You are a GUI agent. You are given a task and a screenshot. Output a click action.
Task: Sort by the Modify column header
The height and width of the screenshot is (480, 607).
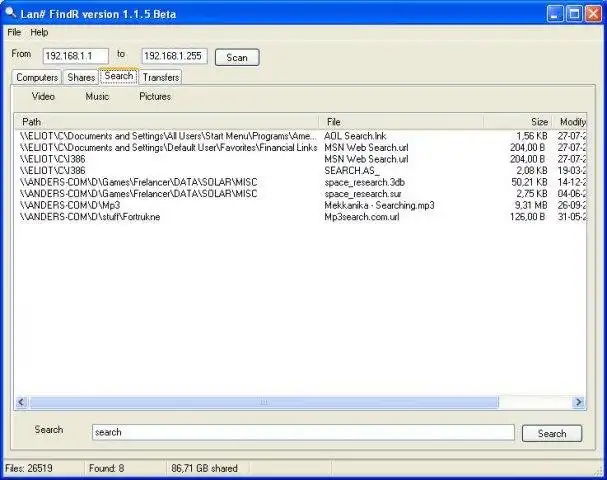click(569, 122)
